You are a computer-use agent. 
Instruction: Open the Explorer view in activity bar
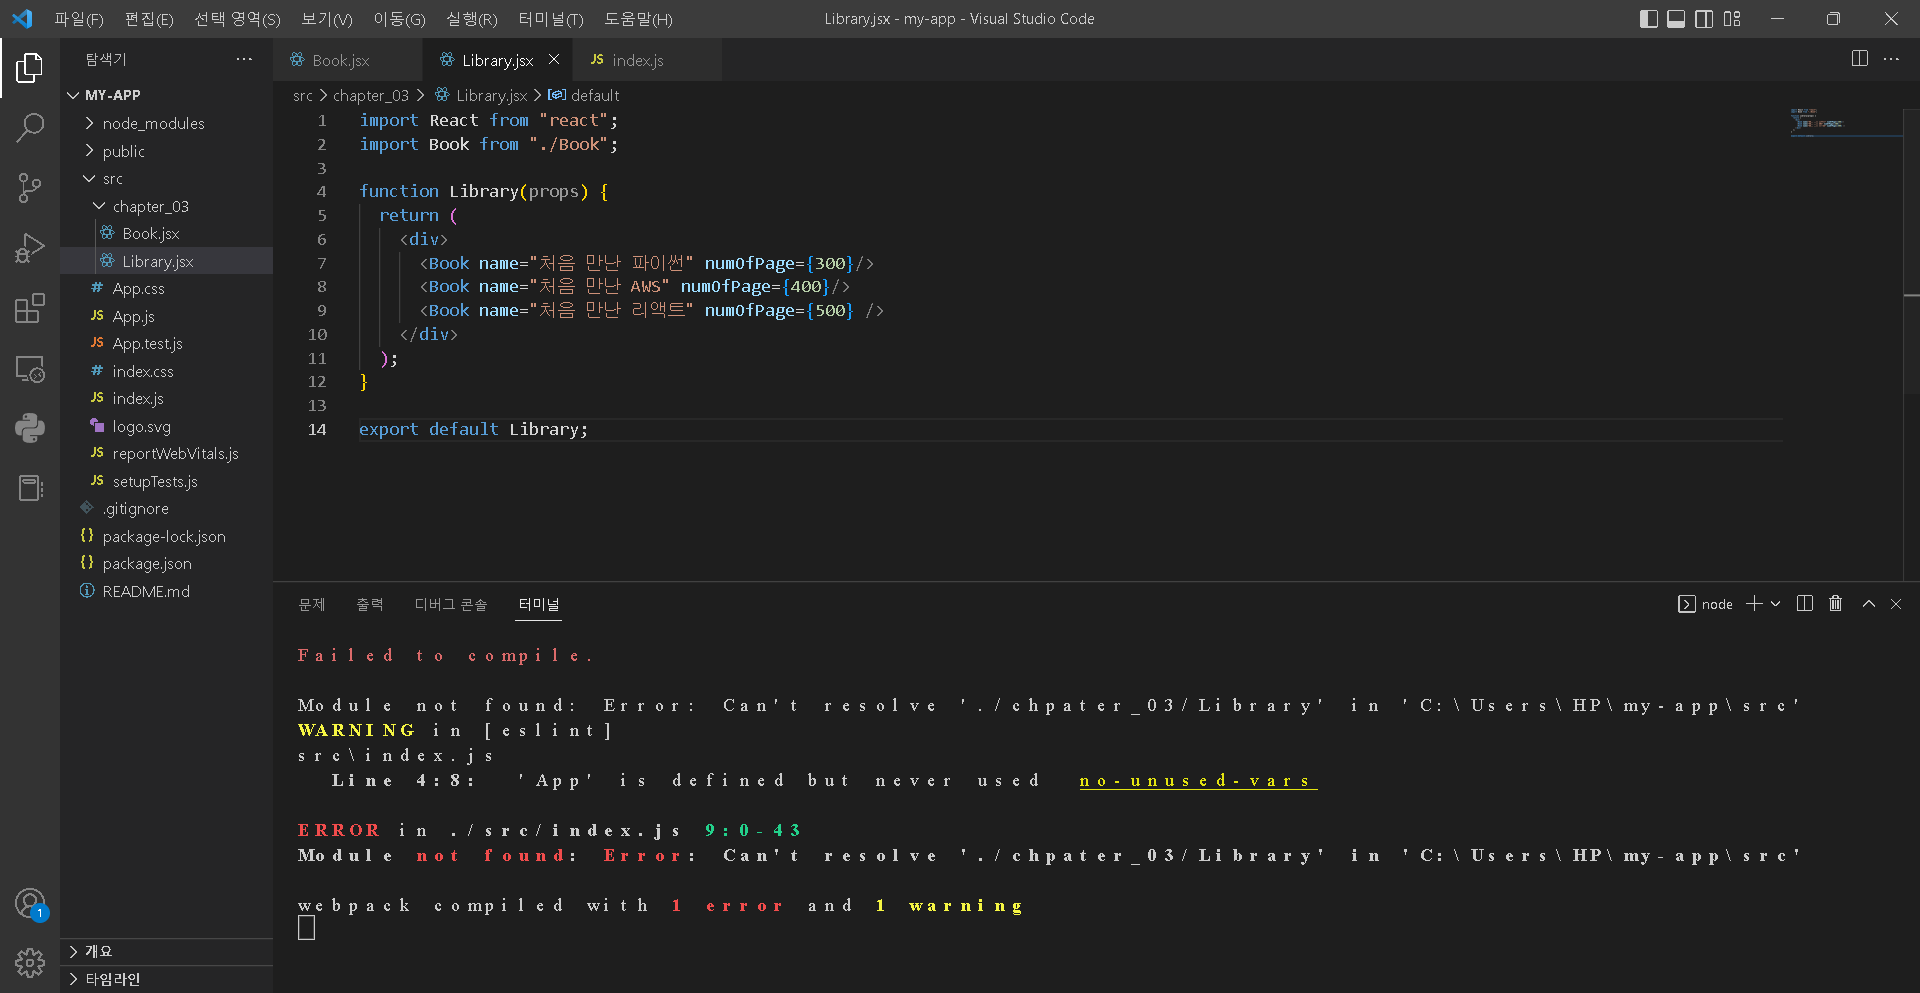click(x=30, y=68)
